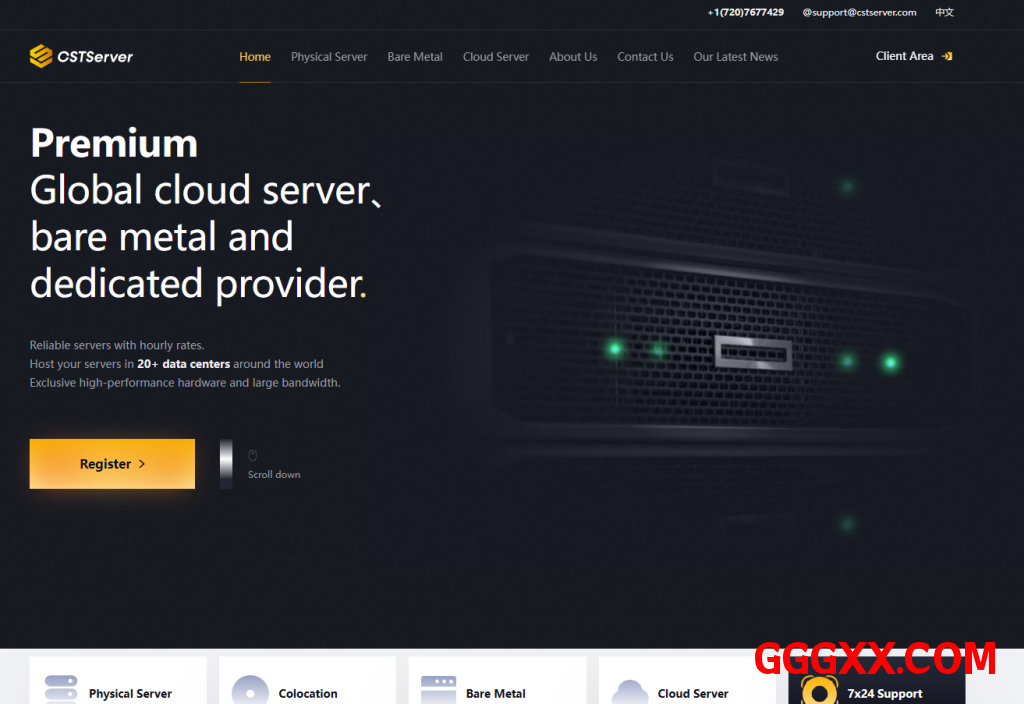
Task: Go to Bare Metal in navigation bar
Action: [415, 57]
